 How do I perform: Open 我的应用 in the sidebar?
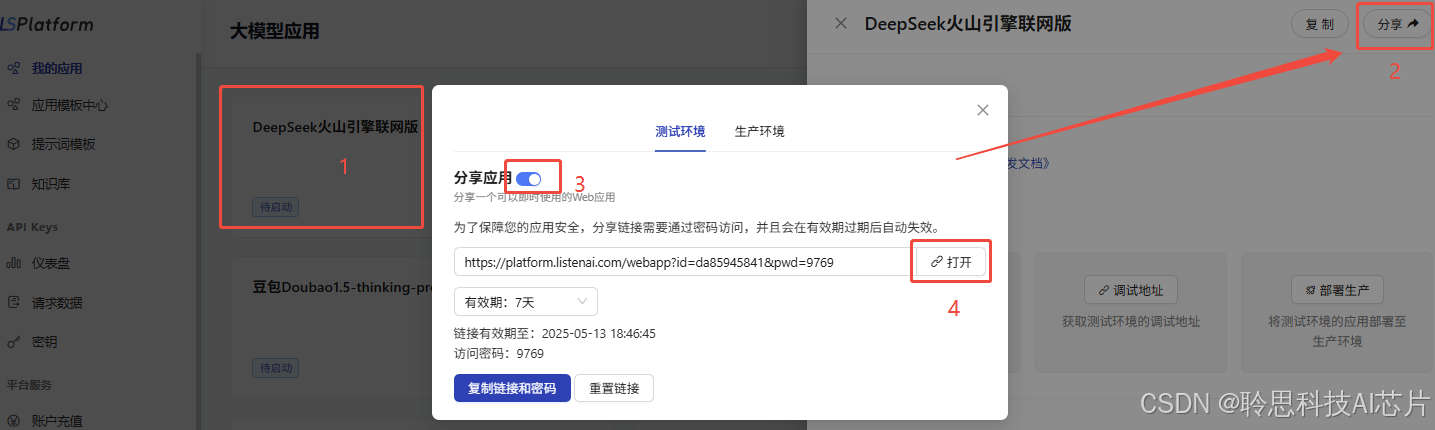(x=57, y=68)
